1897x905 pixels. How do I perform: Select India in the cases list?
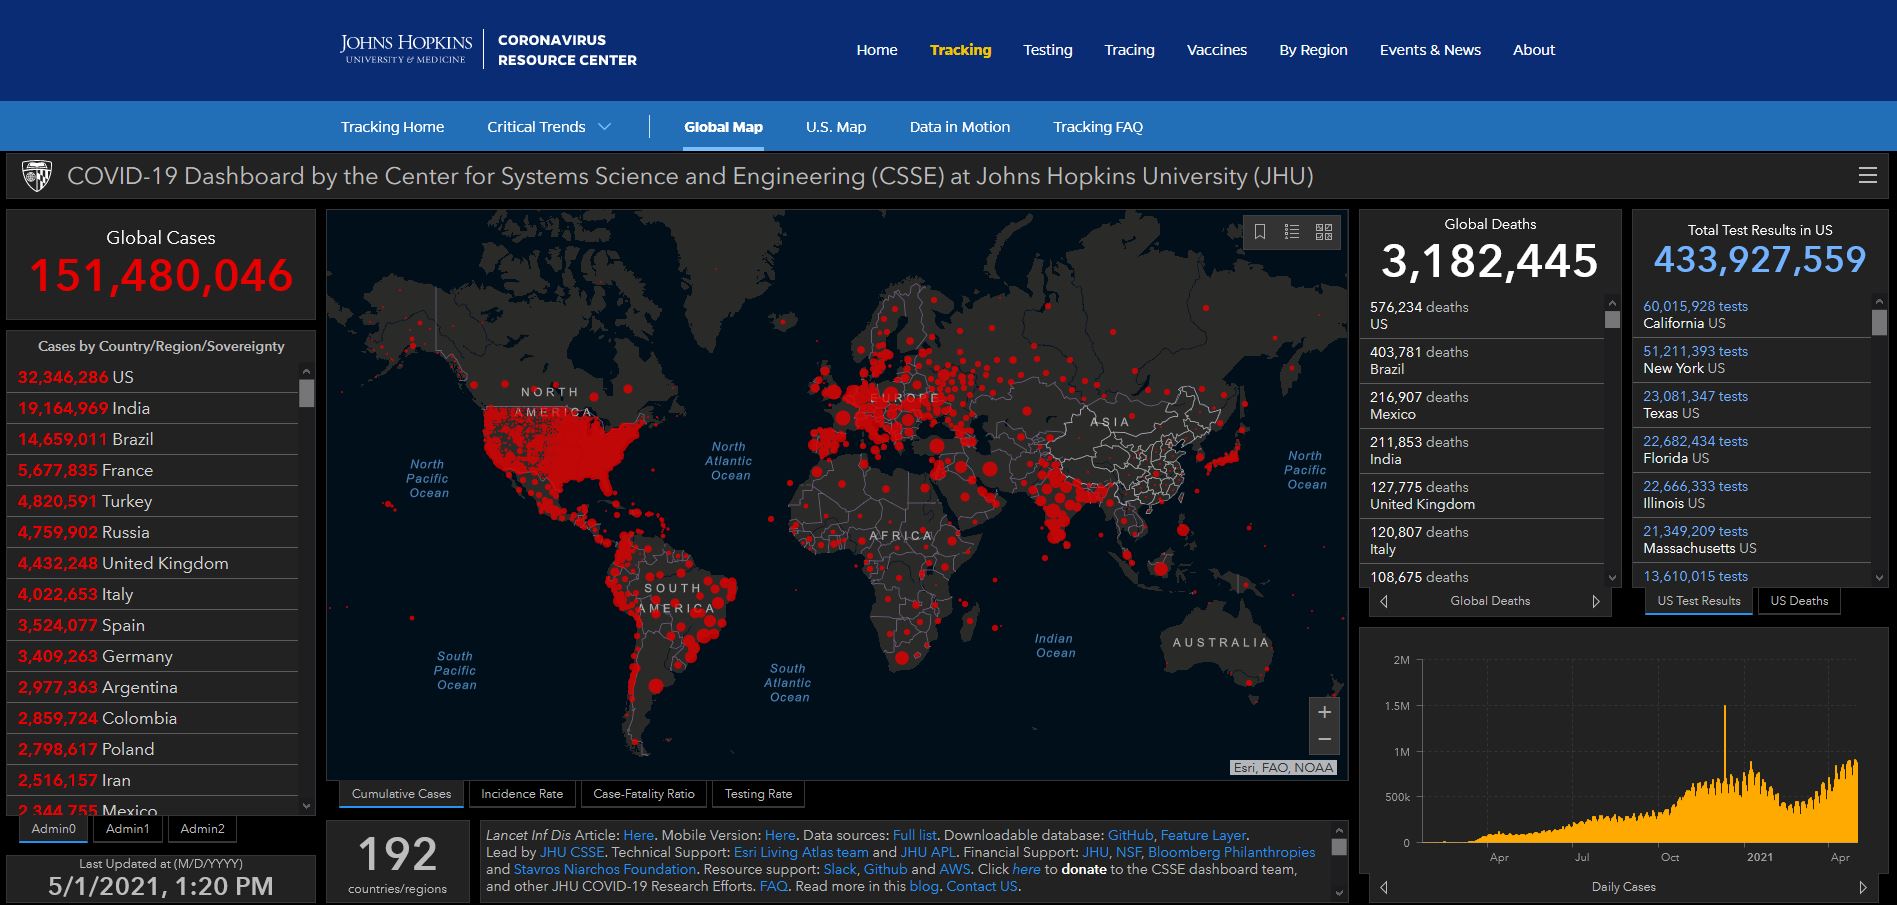(x=130, y=408)
